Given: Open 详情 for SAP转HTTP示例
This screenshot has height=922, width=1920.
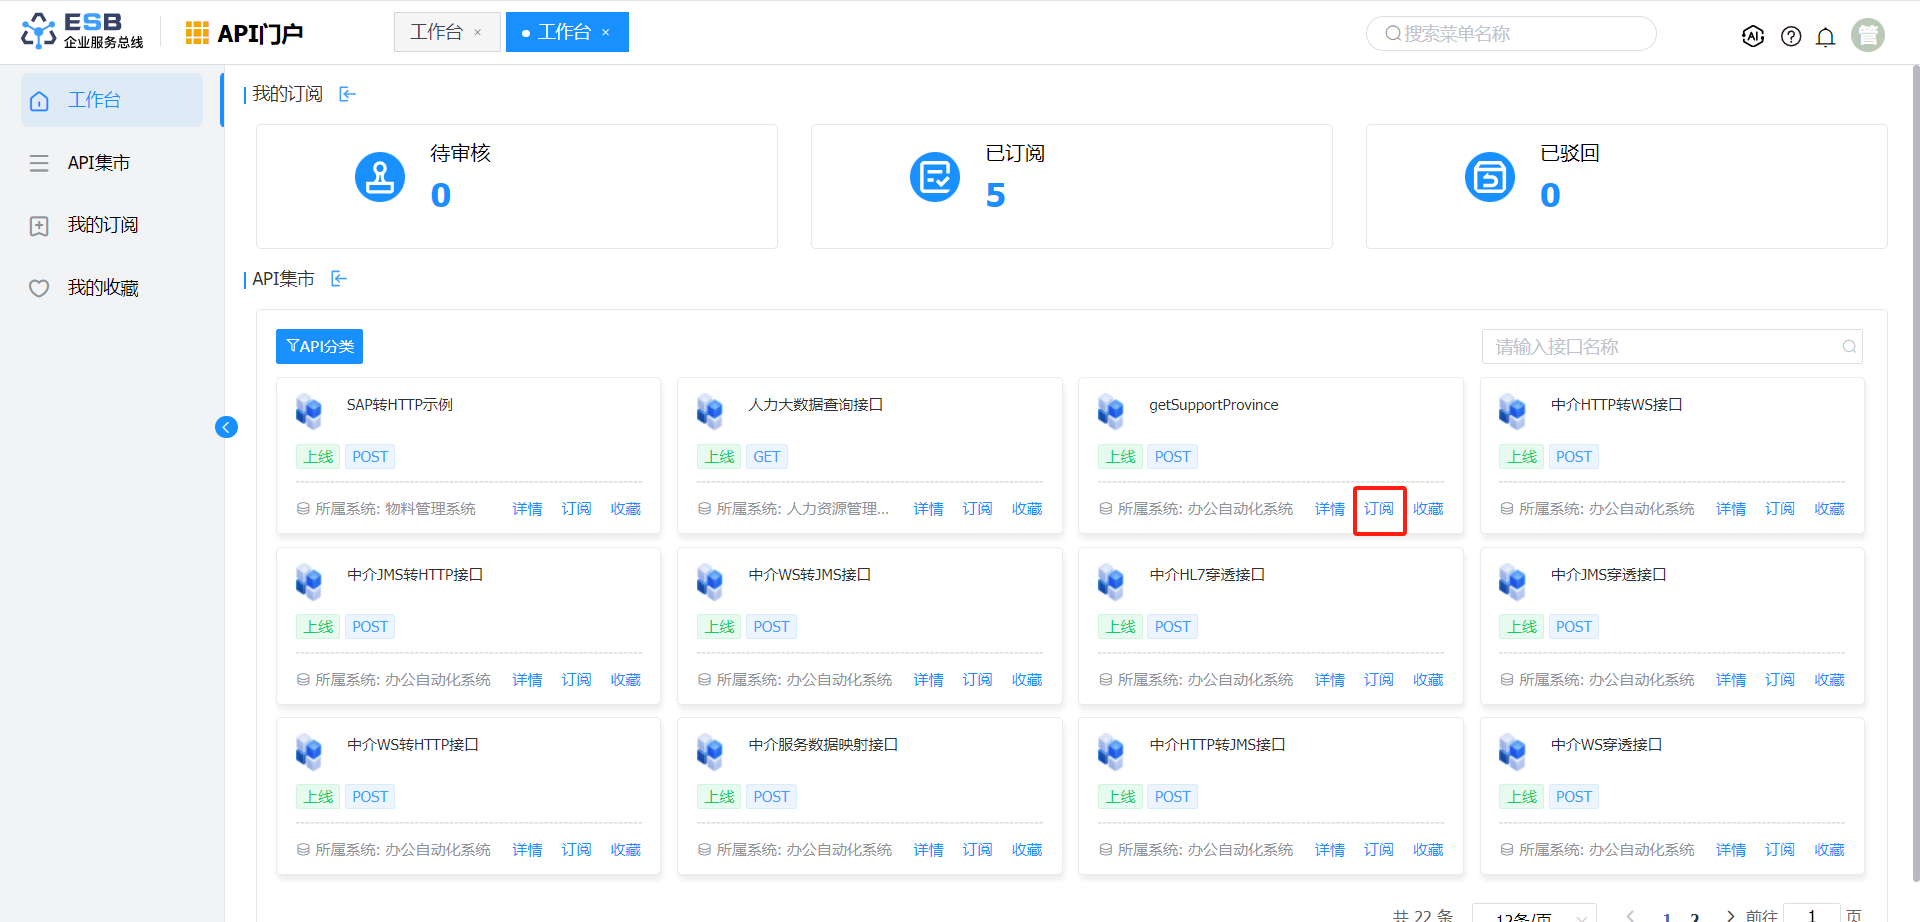Looking at the screenshot, I should click(x=527, y=509).
